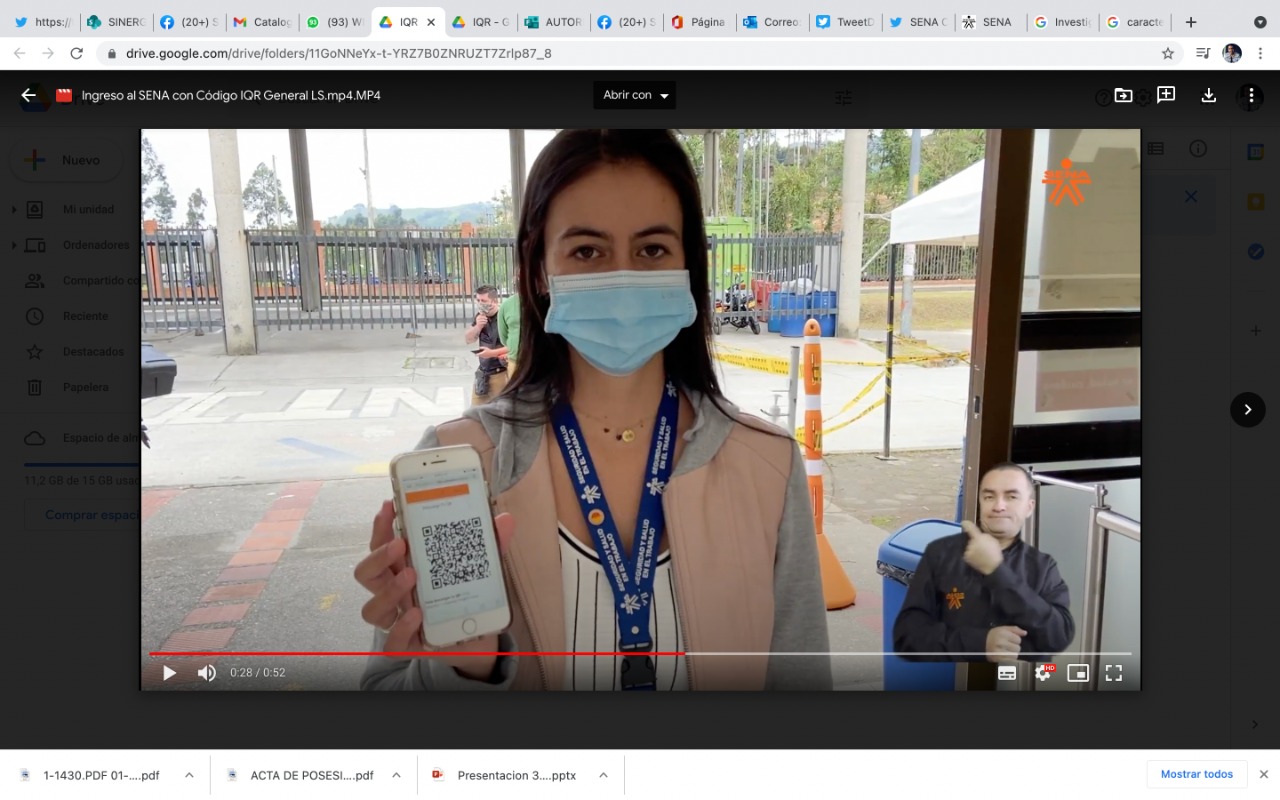Mute the video volume
Screen dimensions: 1280x800
(x=207, y=673)
